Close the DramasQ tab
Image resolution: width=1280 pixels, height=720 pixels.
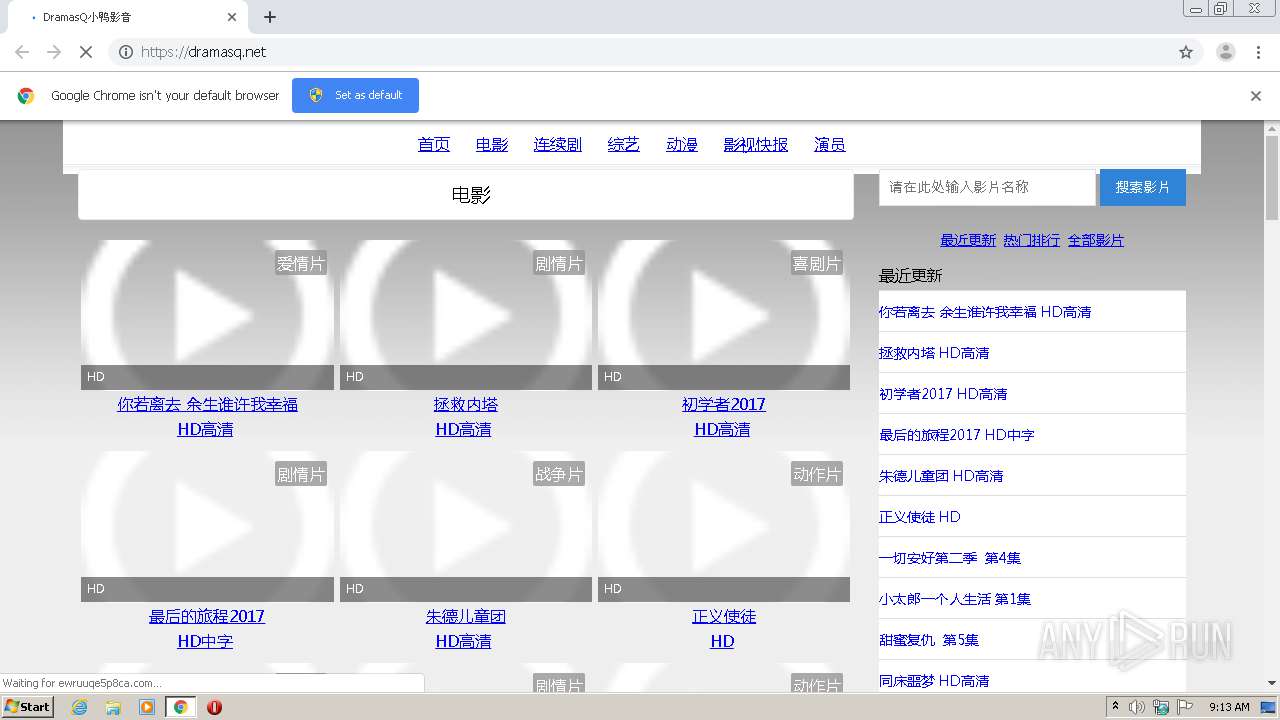[232, 17]
